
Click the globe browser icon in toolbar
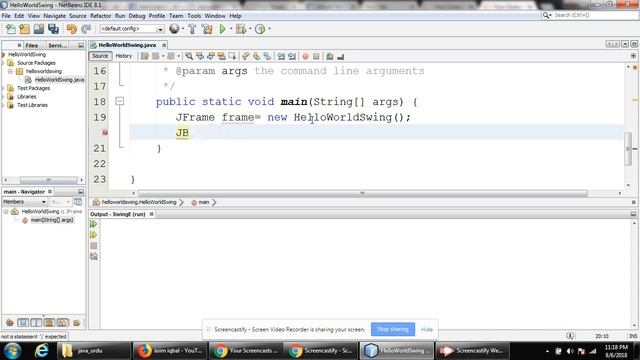(174, 29)
